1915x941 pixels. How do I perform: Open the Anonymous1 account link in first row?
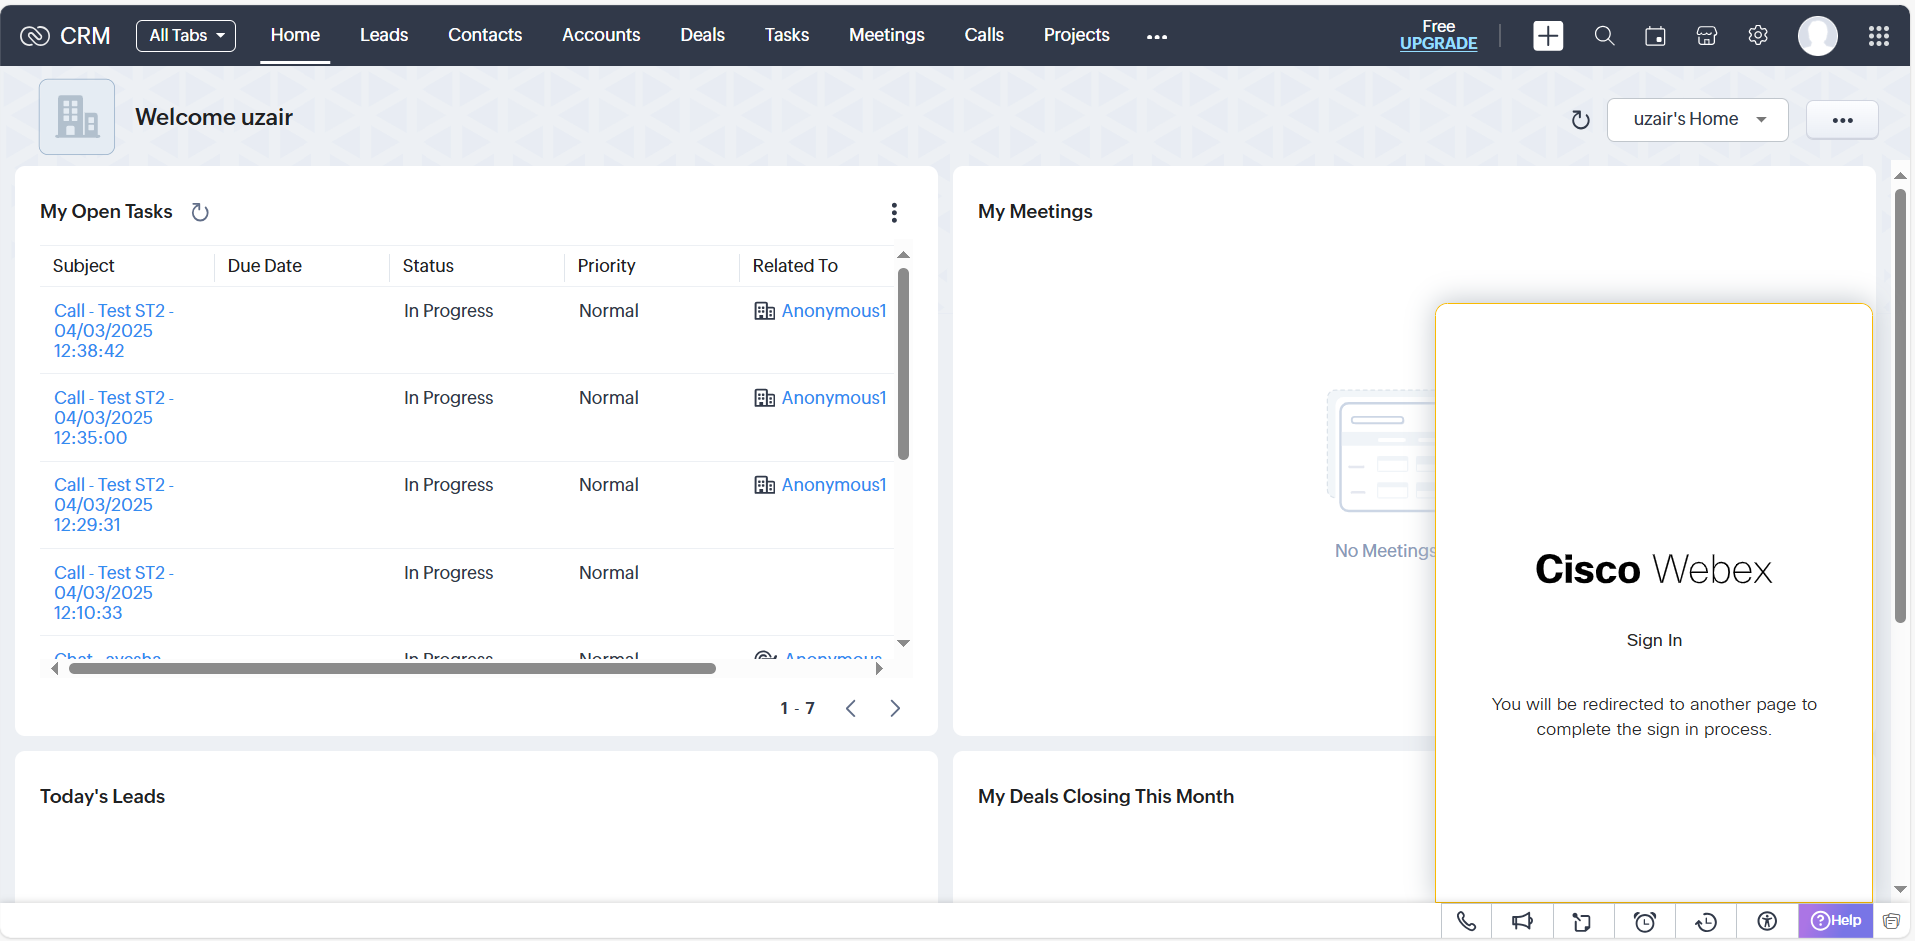pos(833,311)
